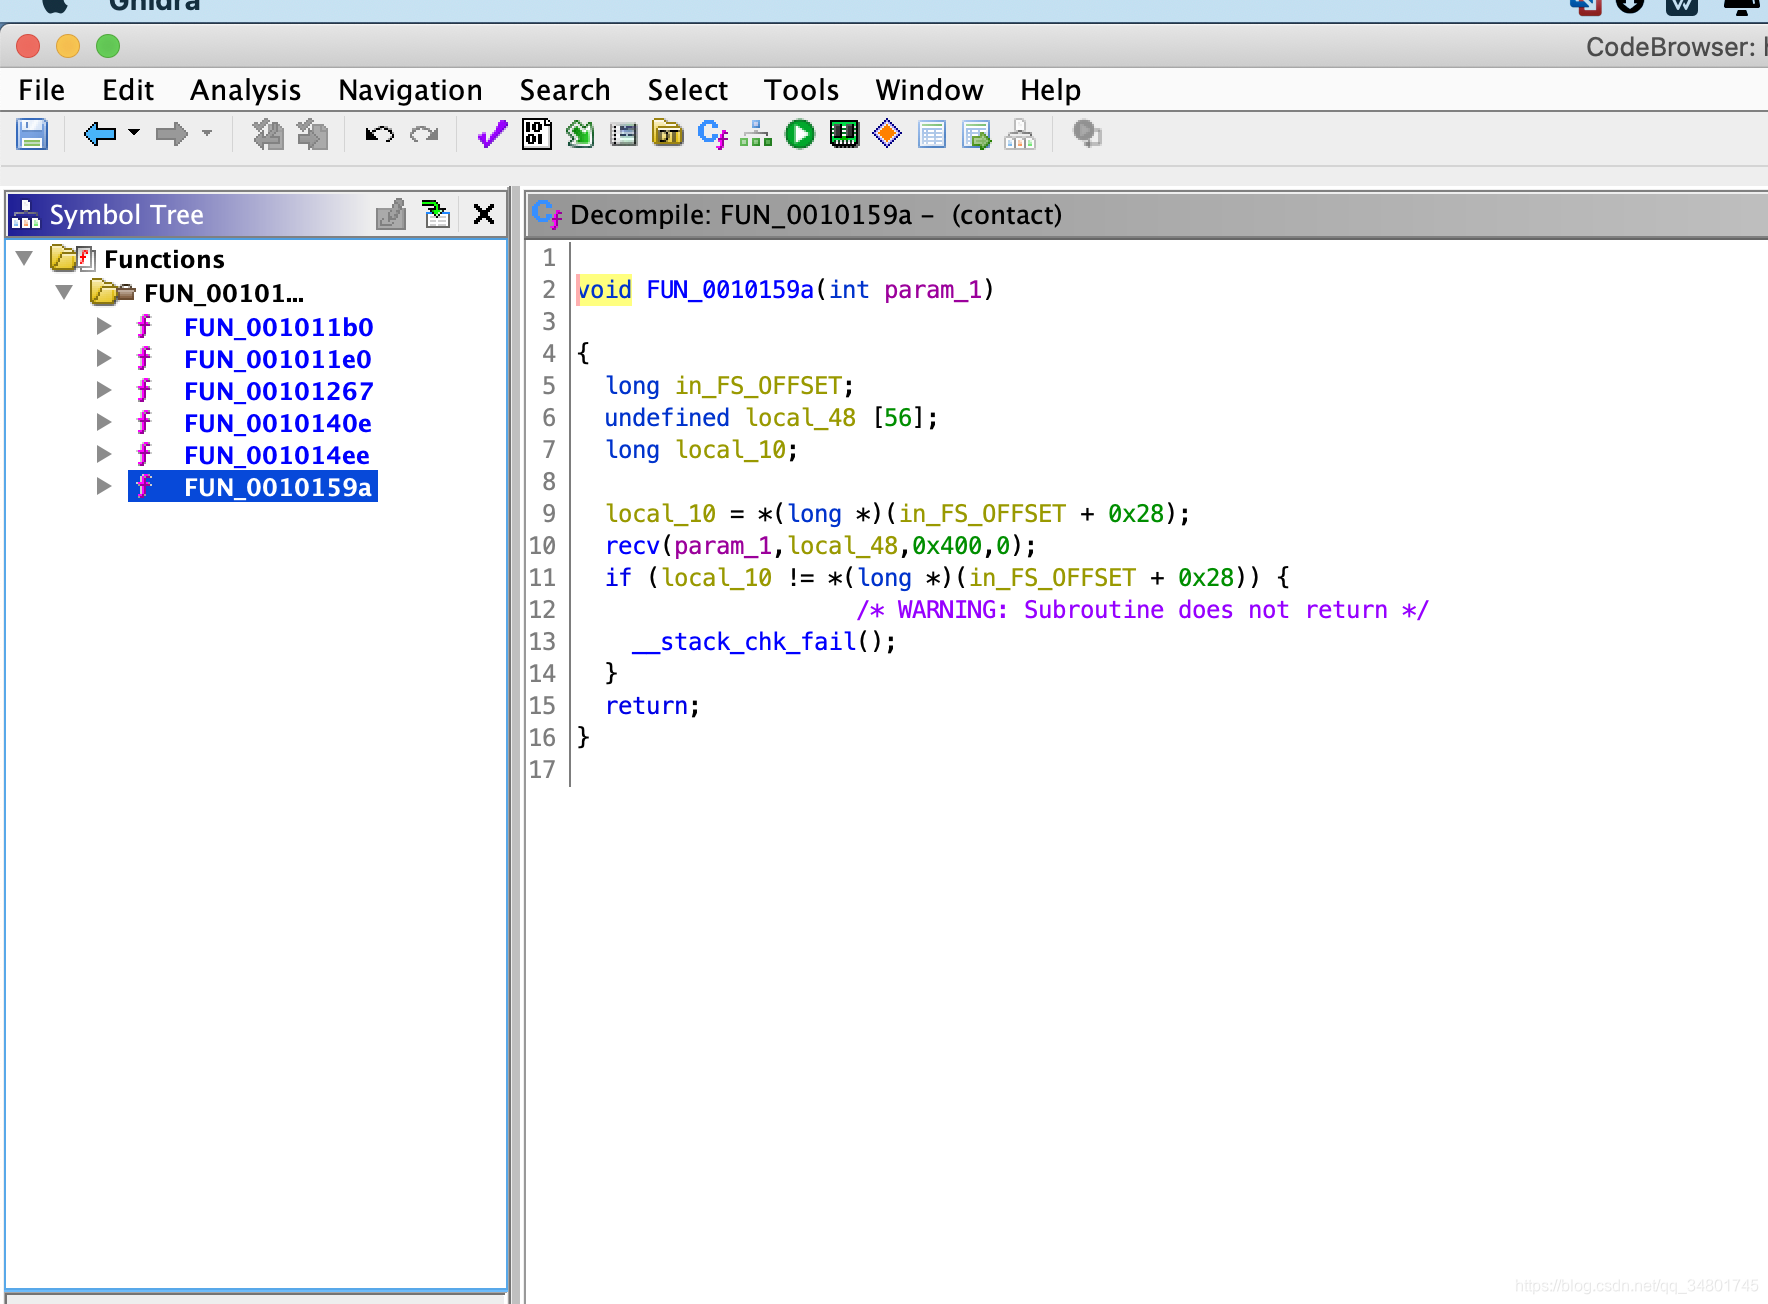This screenshot has height=1304, width=1768.
Task: Click Symbol Tree edit pencil icon
Action: (391, 214)
